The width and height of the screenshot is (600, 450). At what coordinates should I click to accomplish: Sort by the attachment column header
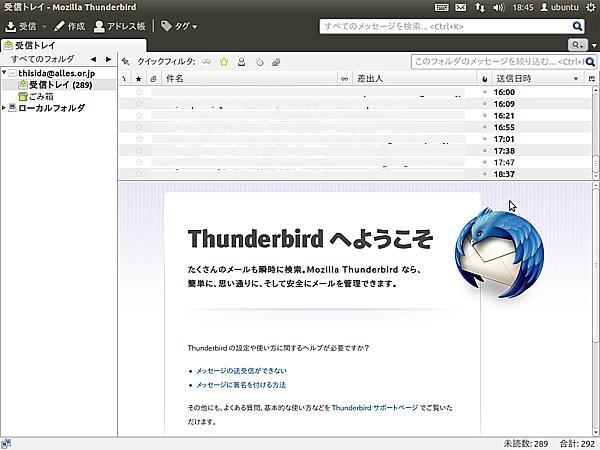[x=153, y=79]
